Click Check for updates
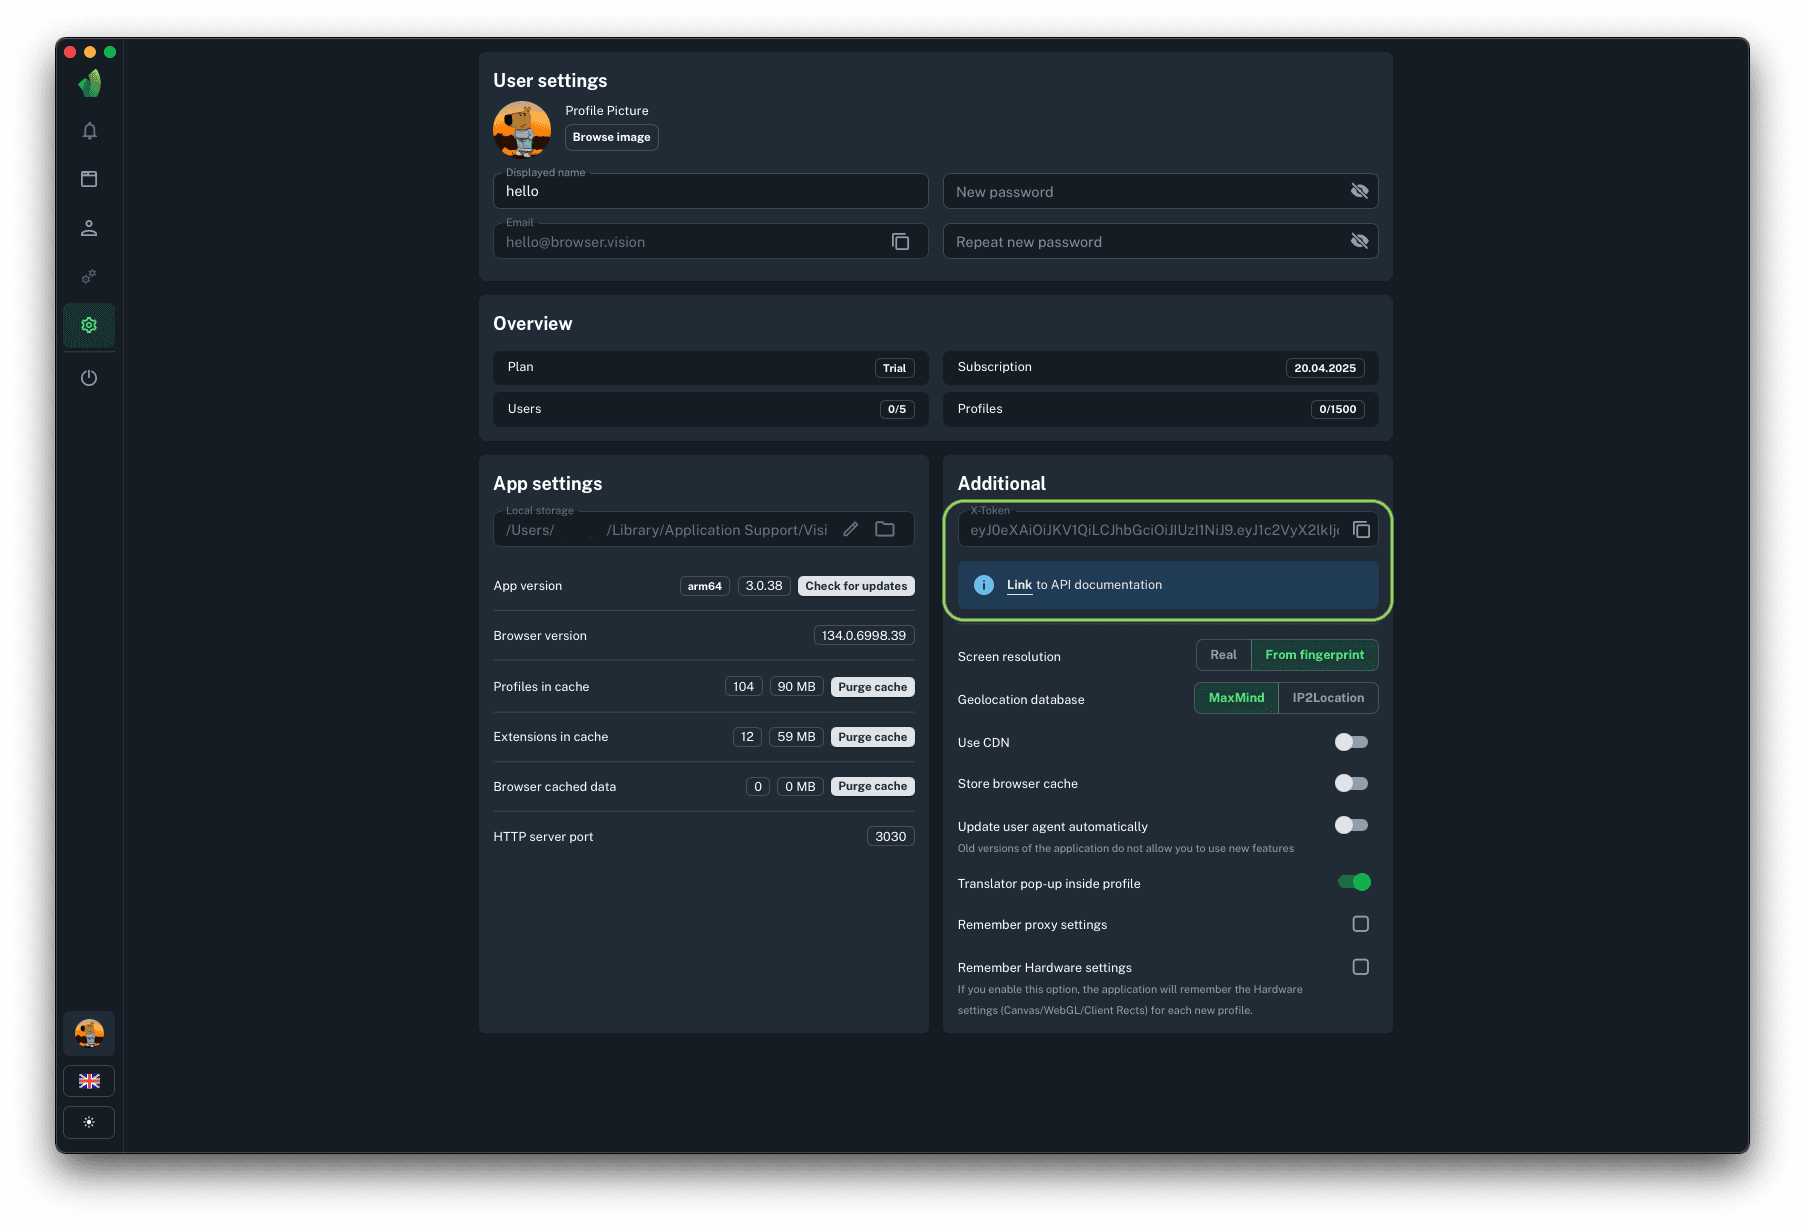 click(856, 586)
